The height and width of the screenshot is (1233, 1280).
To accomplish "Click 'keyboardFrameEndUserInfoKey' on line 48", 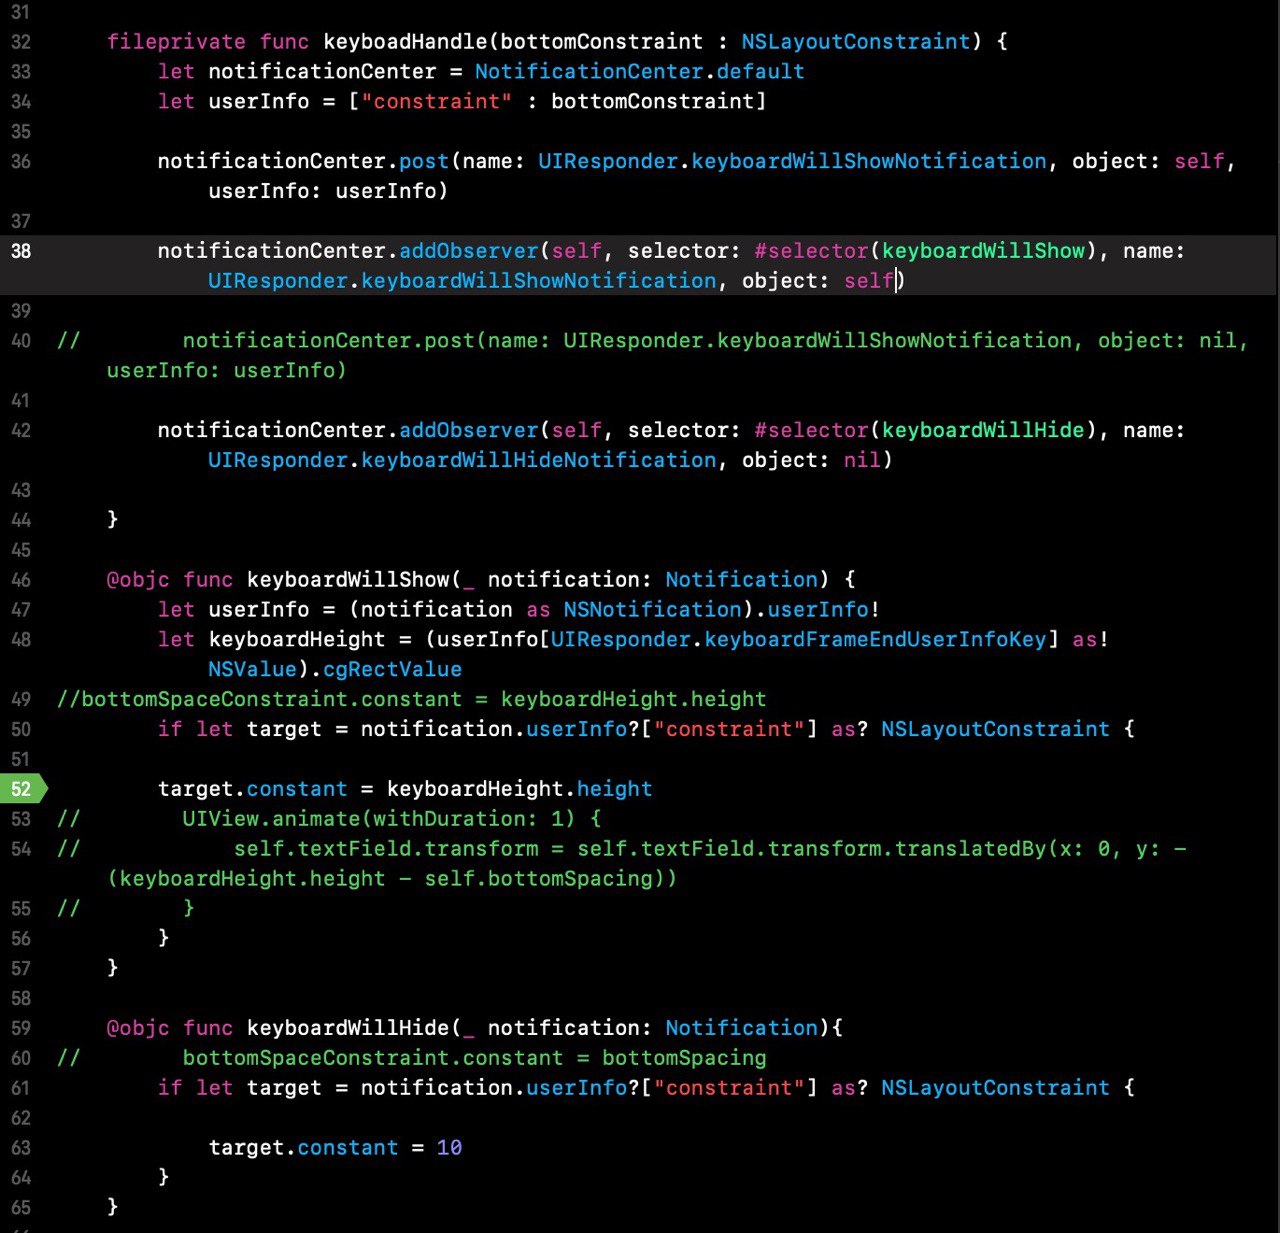I will click(875, 640).
